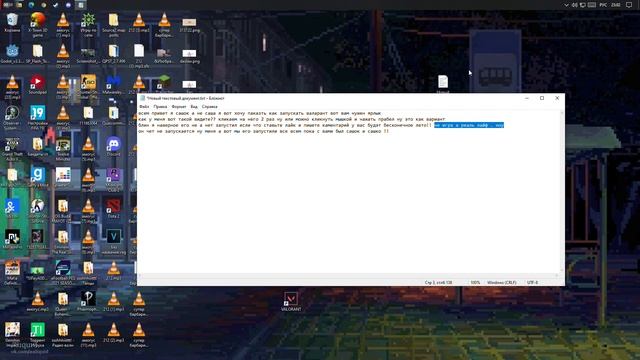640x360 pixels.
Task: Open the Правка menu in Notepad
Action: (160, 107)
